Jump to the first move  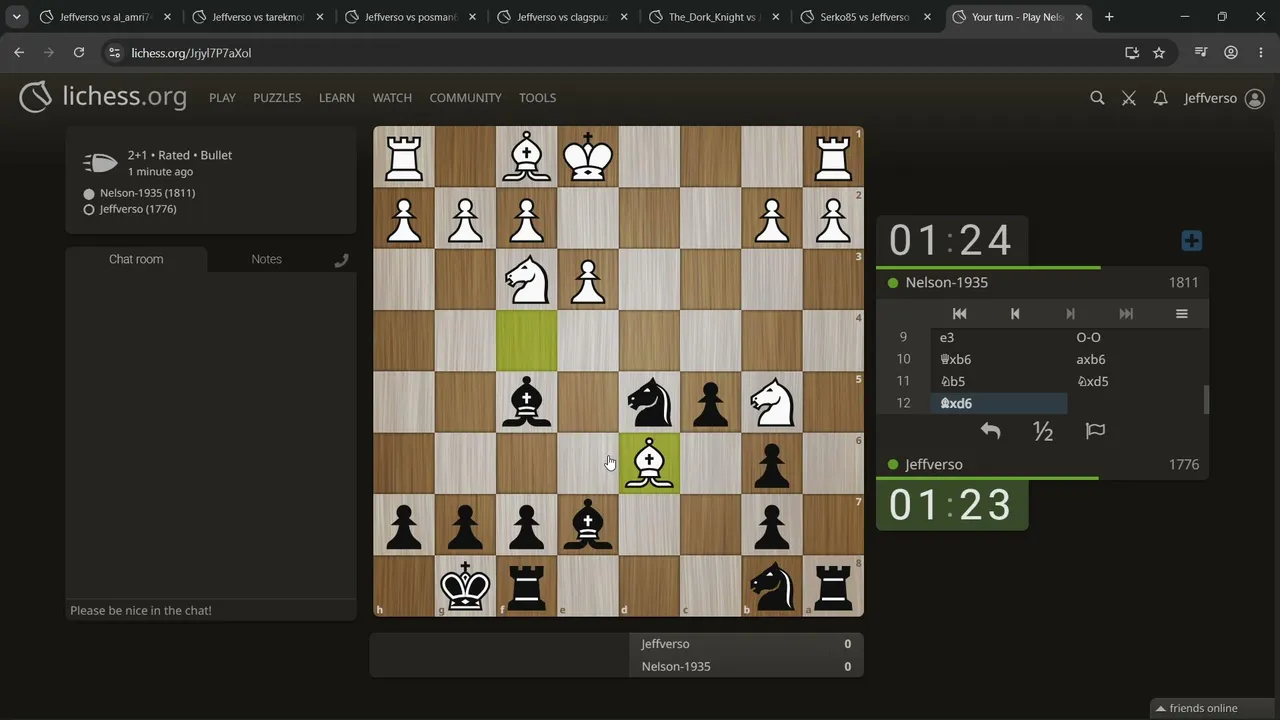[959, 314]
